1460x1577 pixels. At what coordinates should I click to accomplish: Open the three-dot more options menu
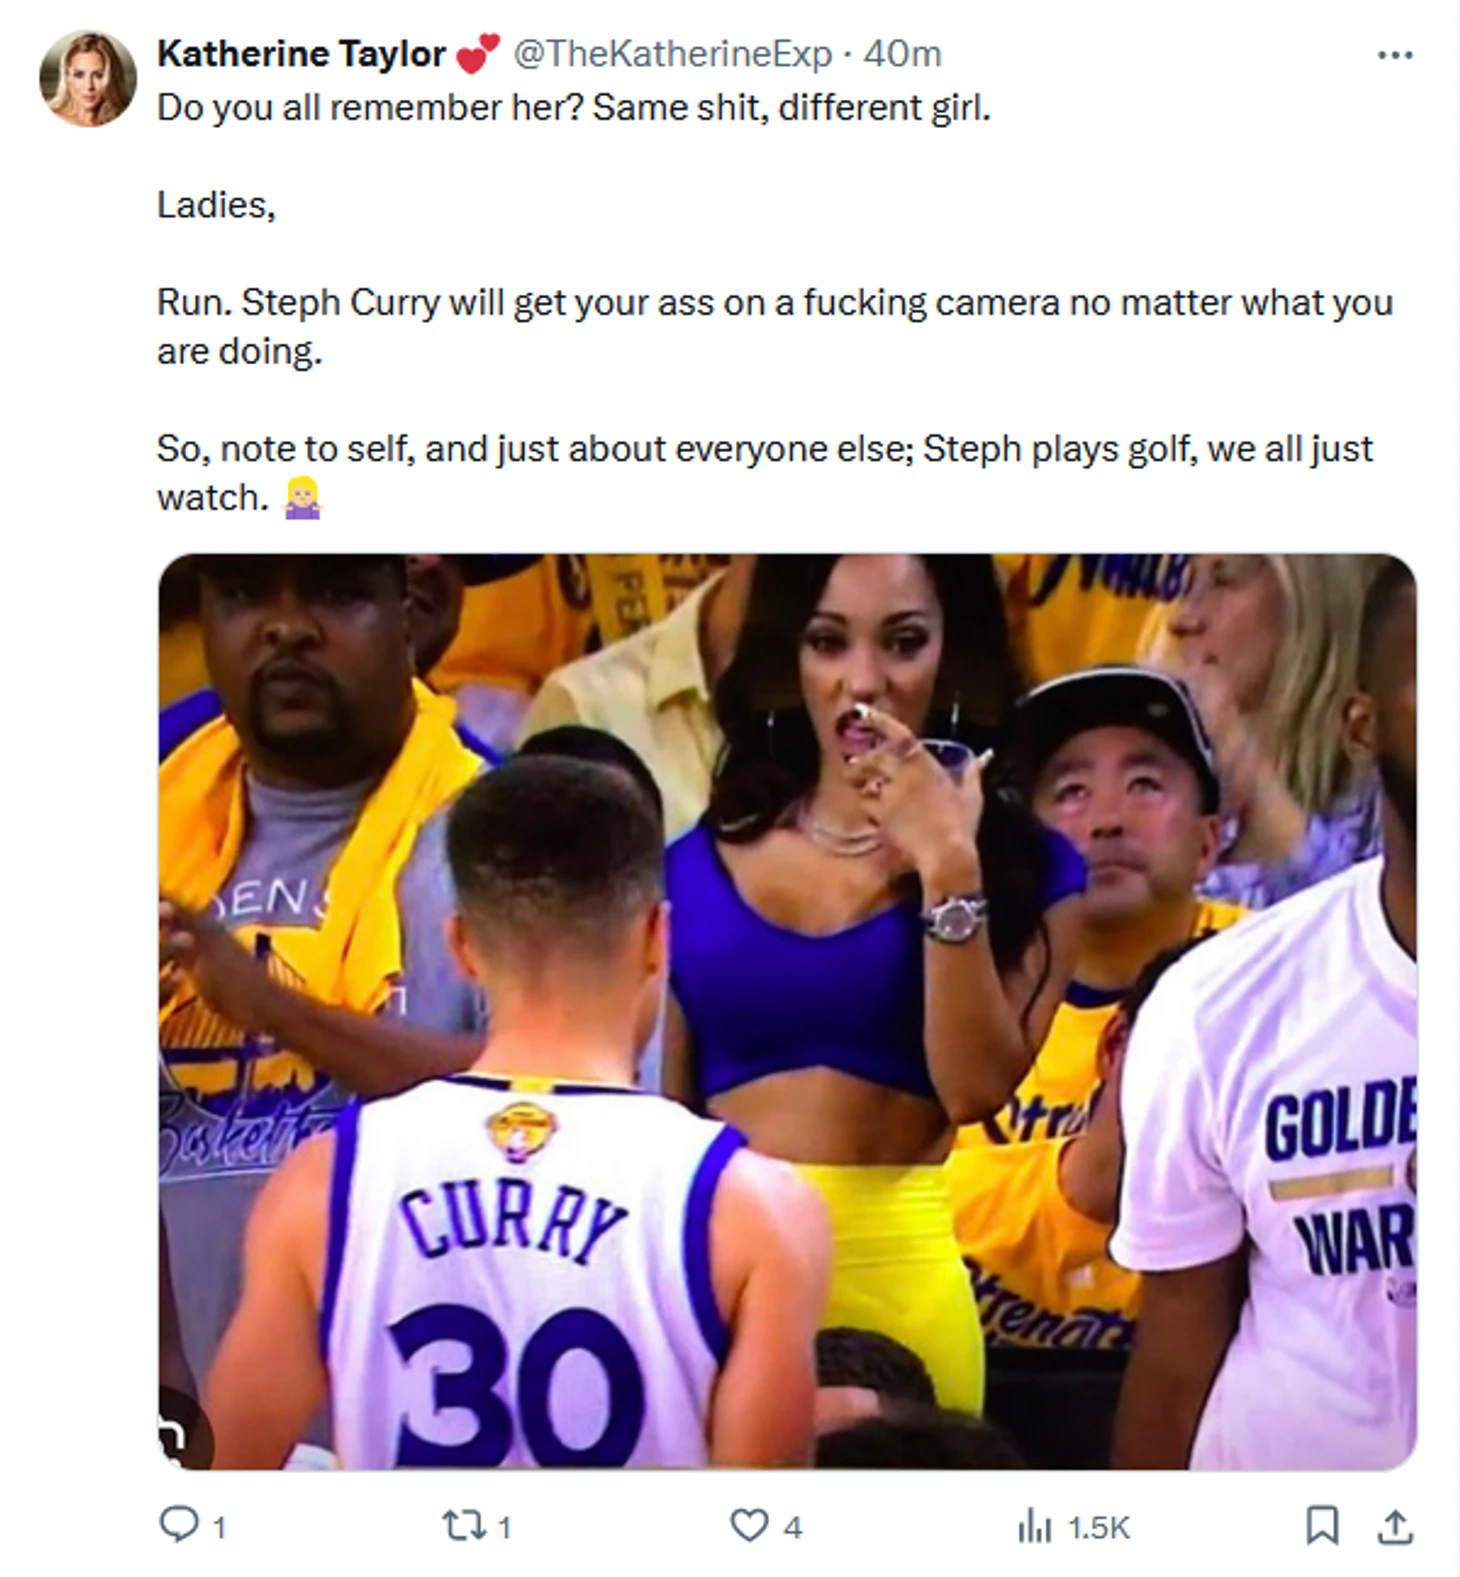[1394, 55]
